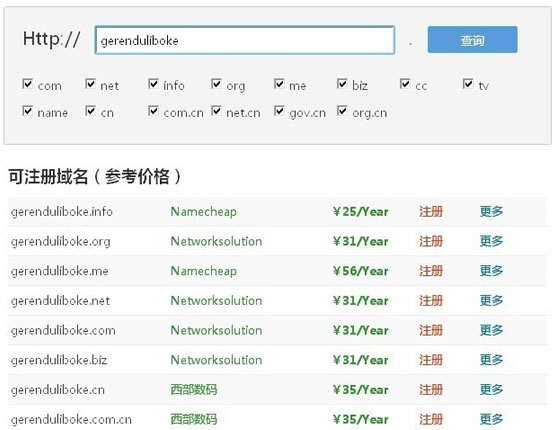The width and height of the screenshot is (559, 430).
Task: Toggle the org checkbox
Action: tap(216, 84)
